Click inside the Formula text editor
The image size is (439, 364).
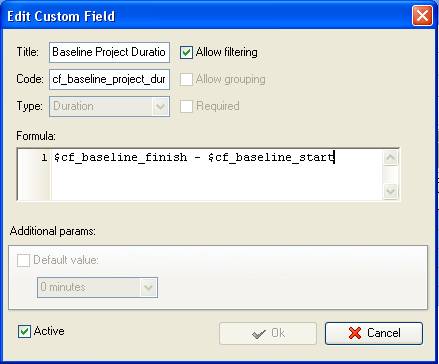coord(217,174)
